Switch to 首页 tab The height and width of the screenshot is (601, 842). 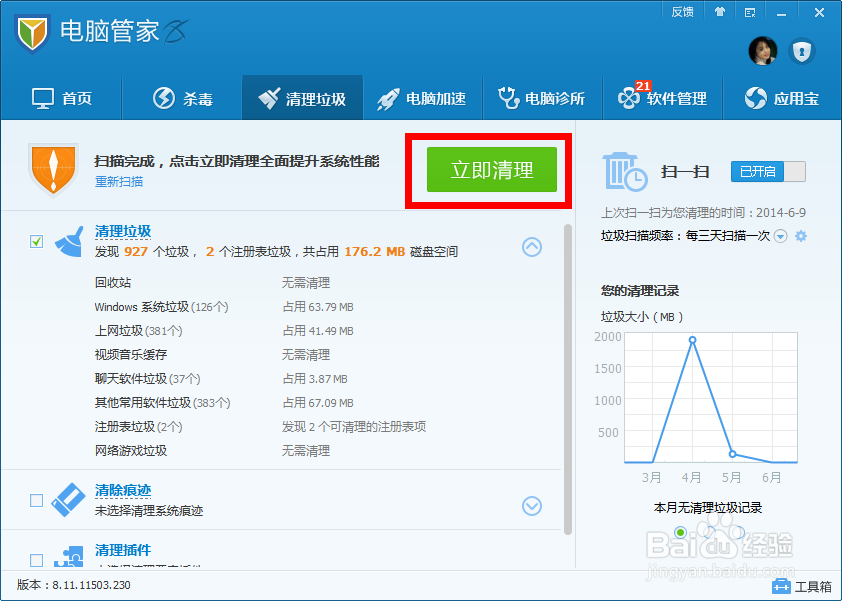point(62,98)
